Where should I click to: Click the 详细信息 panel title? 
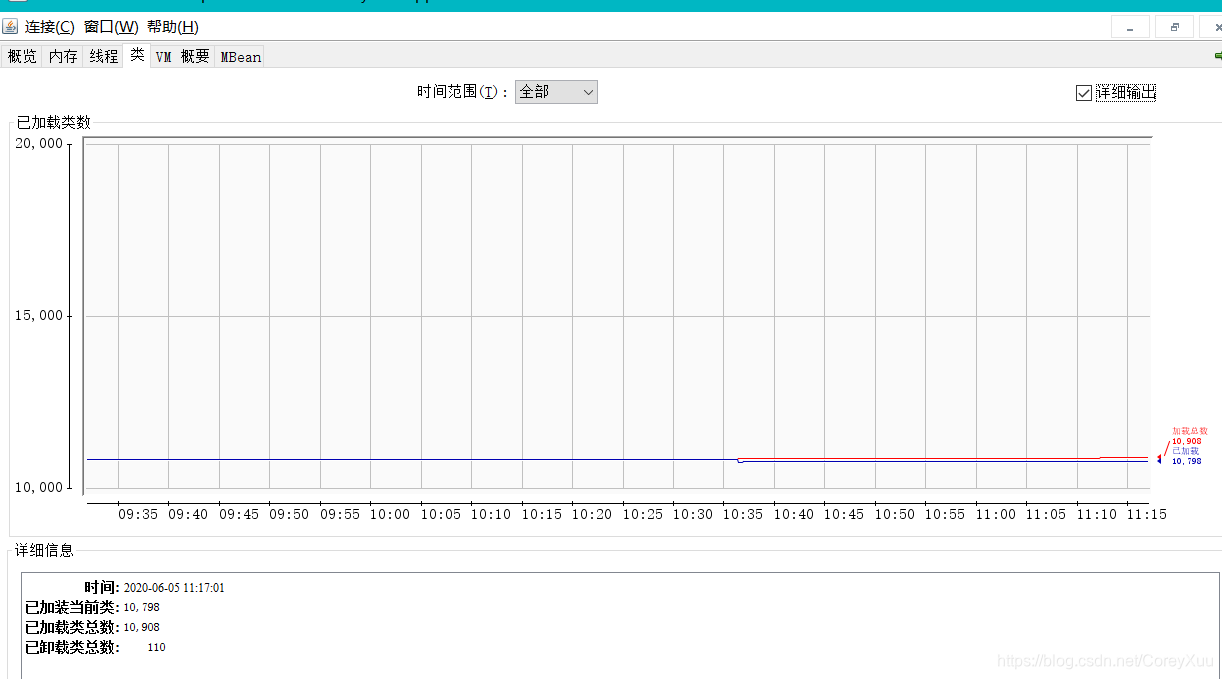[x=44, y=550]
